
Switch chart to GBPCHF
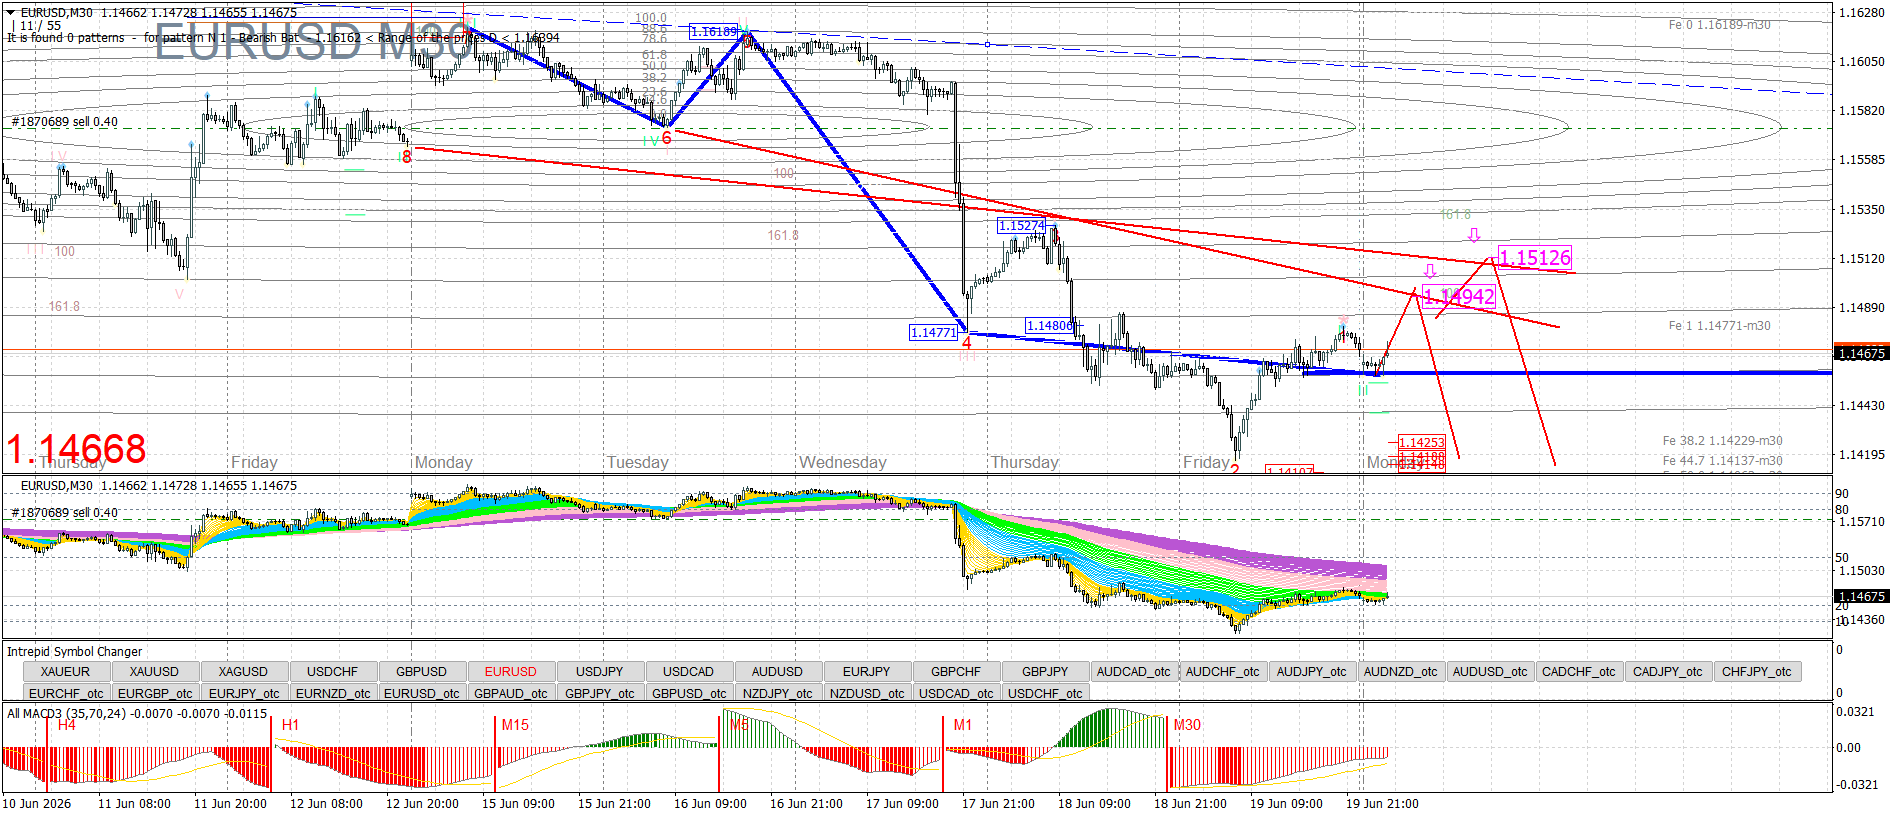click(x=956, y=672)
